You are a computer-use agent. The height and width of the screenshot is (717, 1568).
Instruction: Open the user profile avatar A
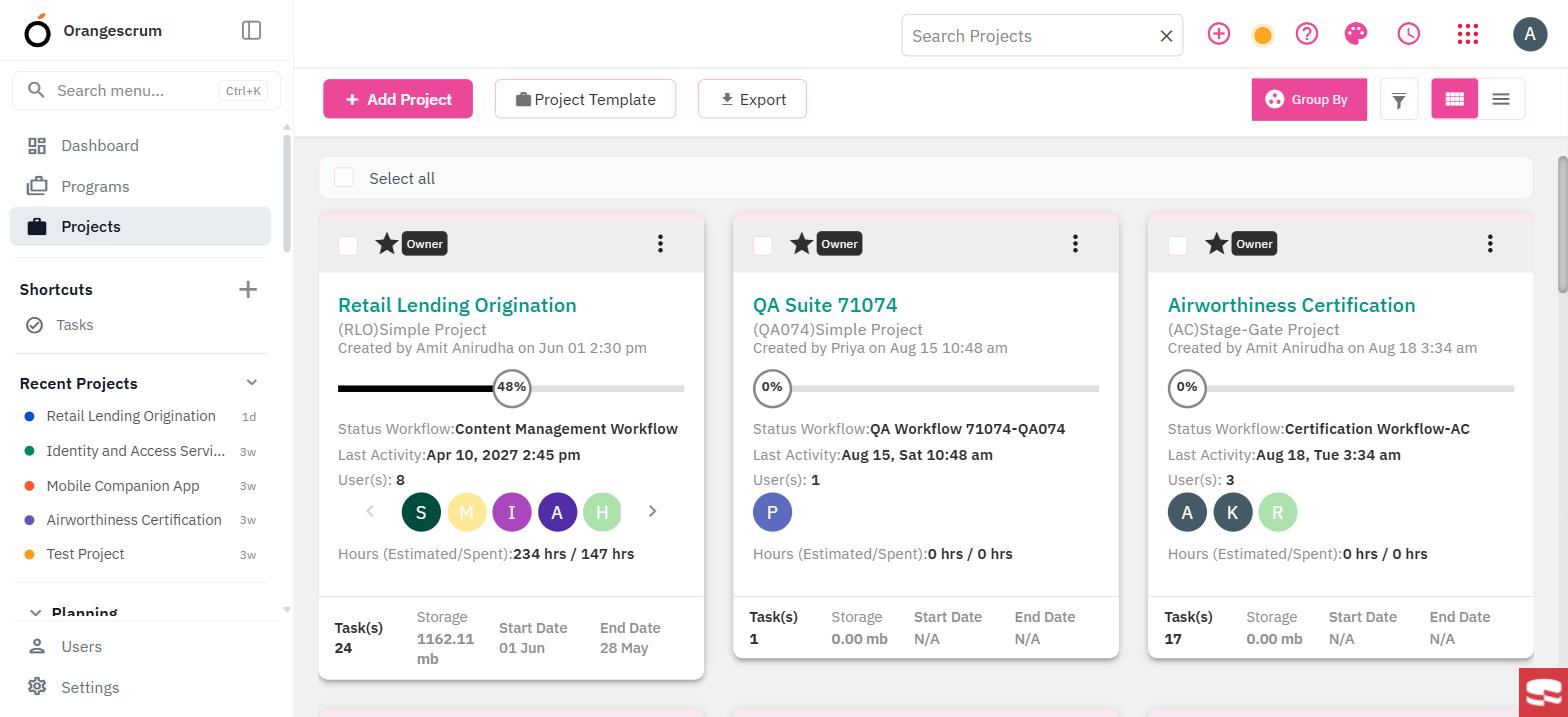[1530, 34]
